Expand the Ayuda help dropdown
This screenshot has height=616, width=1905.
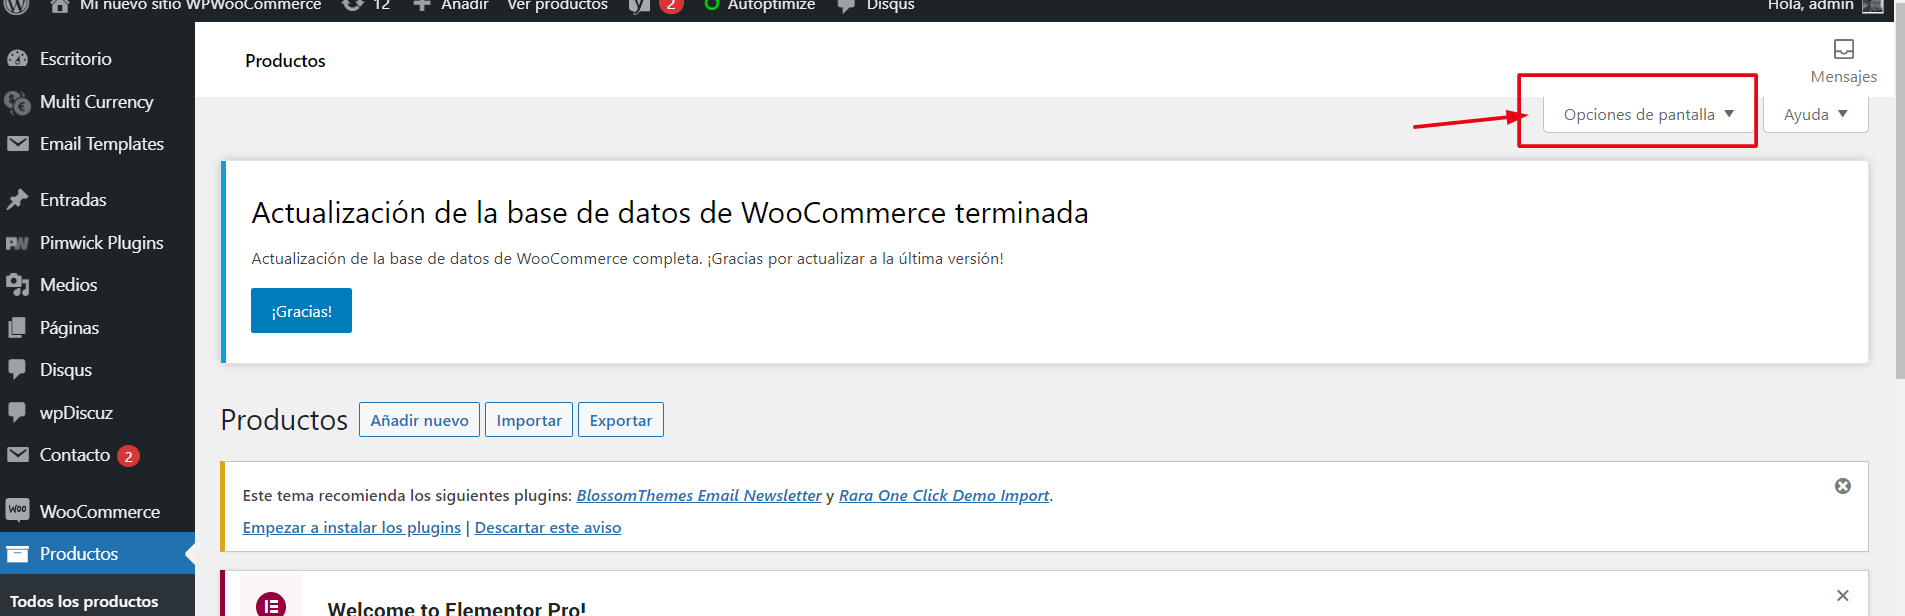pyautogui.click(x=1815, y=114)
